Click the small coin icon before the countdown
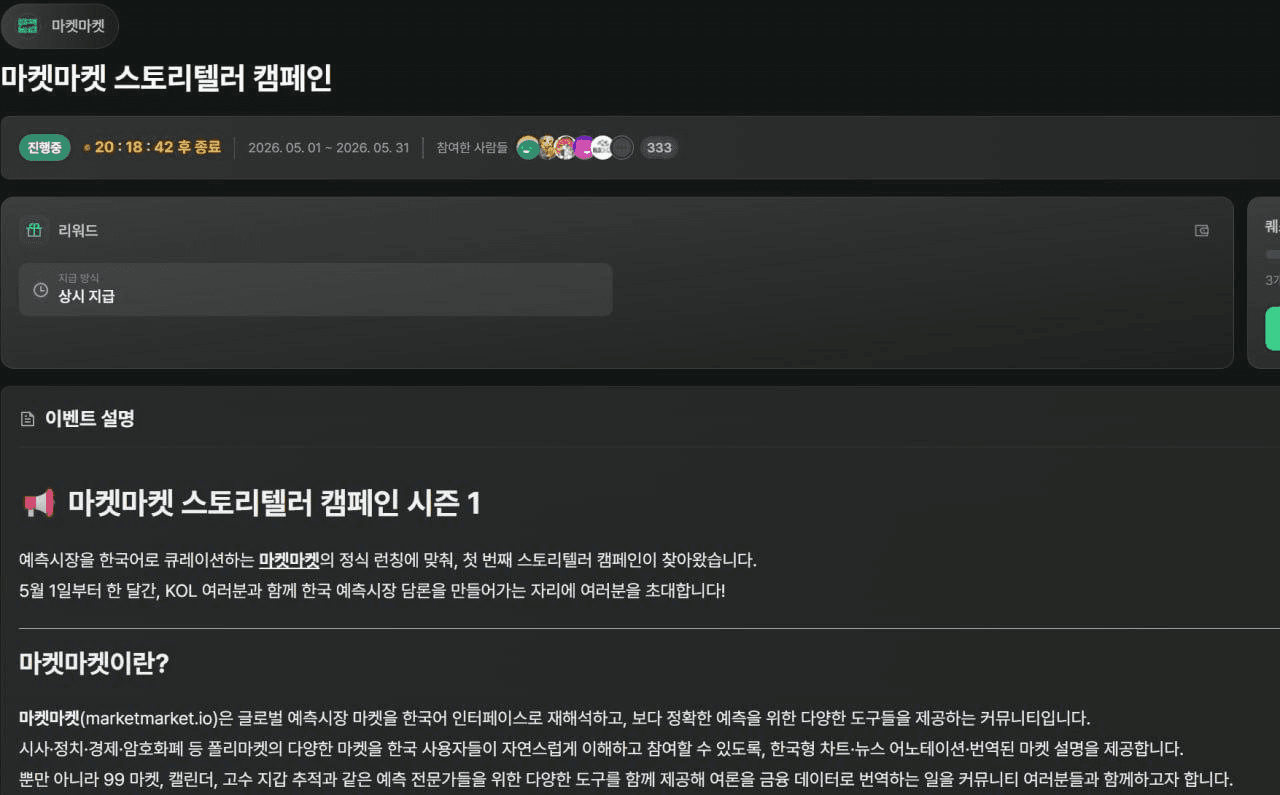1280x795 pixels. [x=86, y=148]
